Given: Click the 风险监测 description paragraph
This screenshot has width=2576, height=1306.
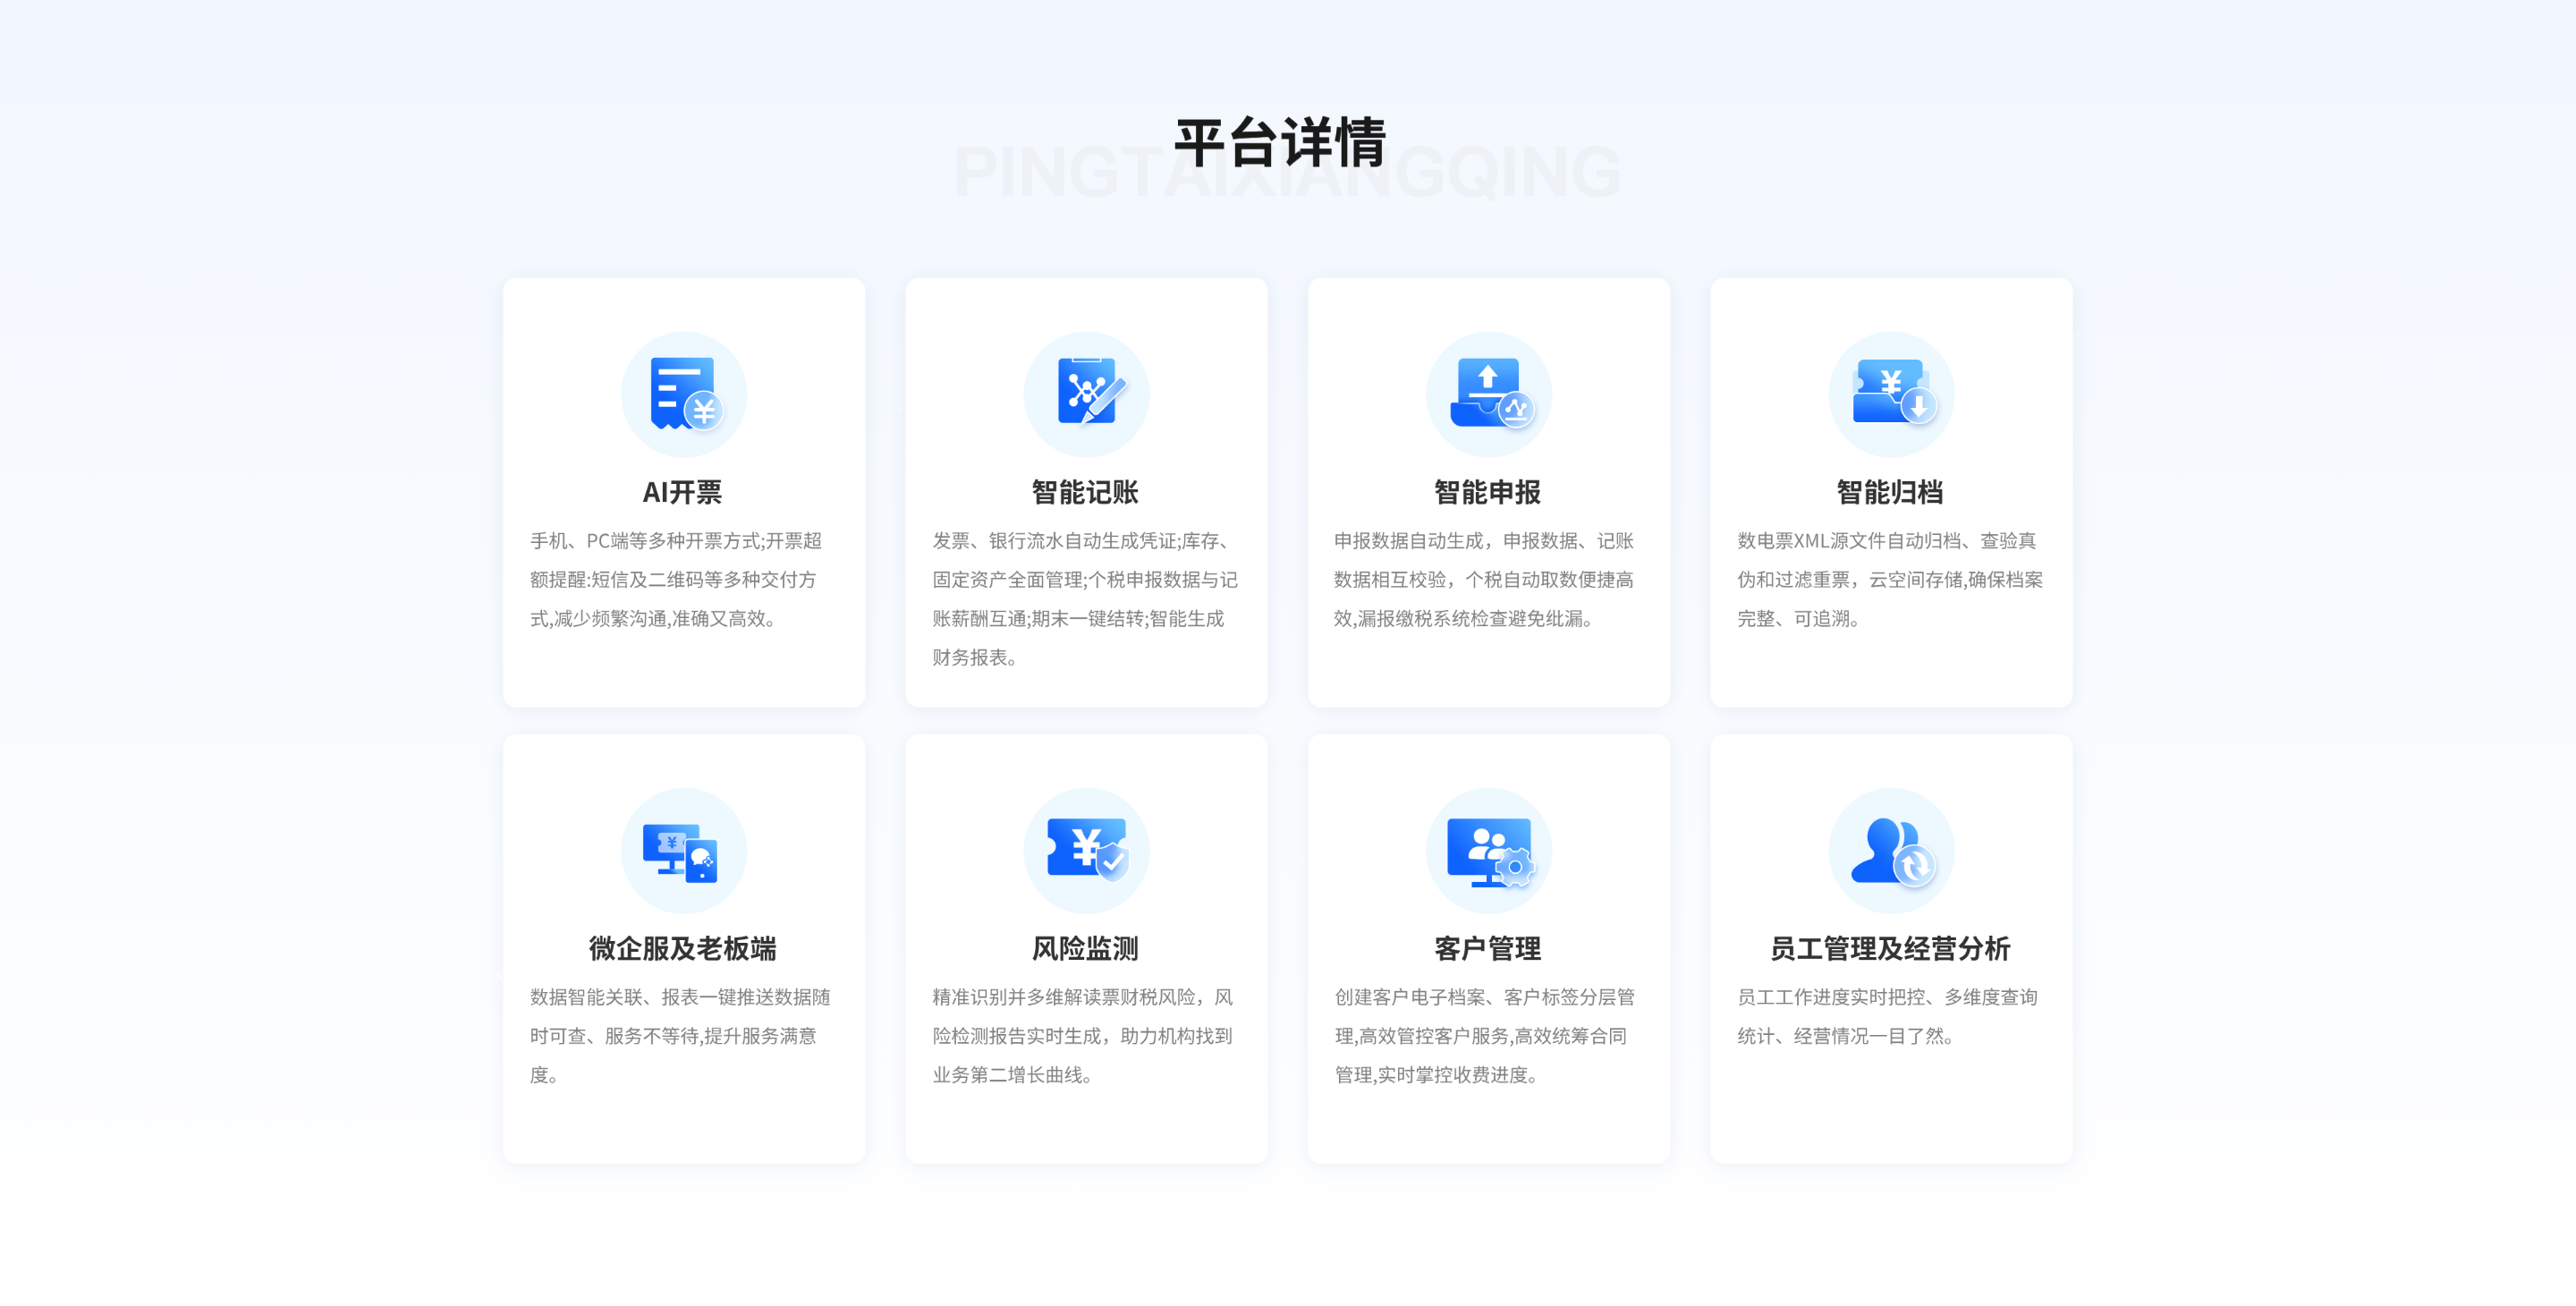Looking at the screenshot, I should pos(1087,1036).
